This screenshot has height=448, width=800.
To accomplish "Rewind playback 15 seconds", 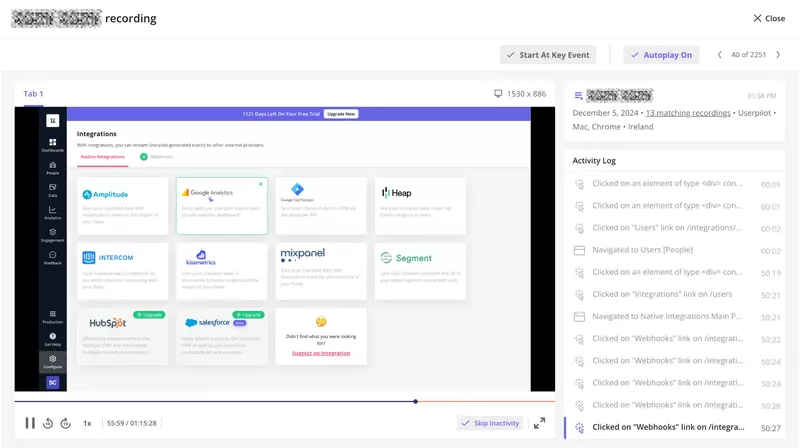I will point(47,423).
